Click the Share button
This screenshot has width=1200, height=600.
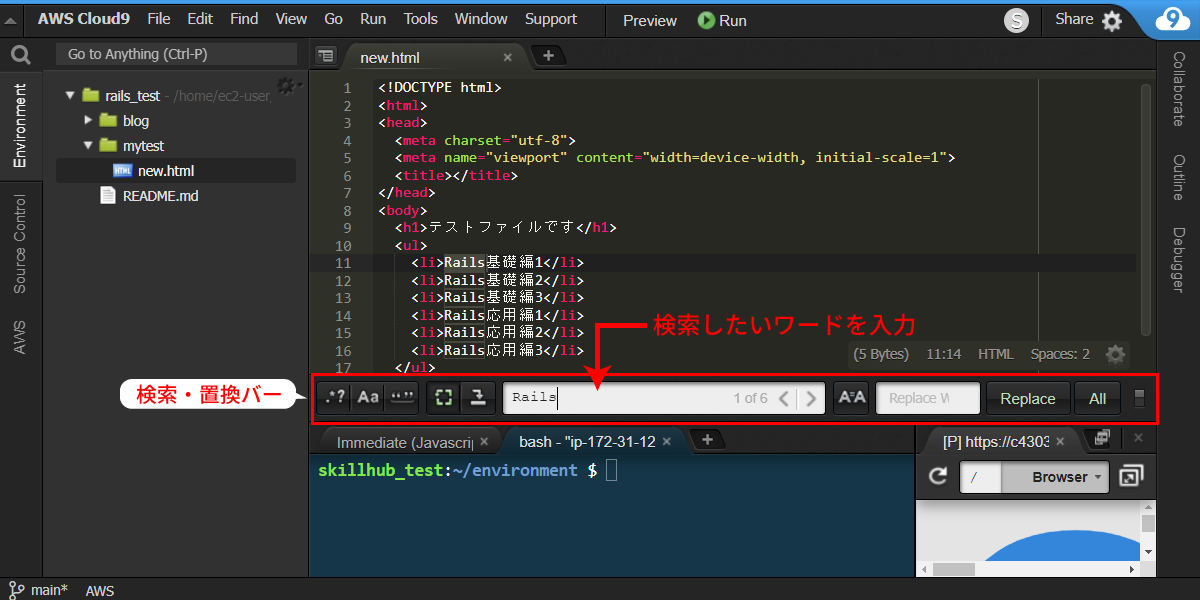1074,19
